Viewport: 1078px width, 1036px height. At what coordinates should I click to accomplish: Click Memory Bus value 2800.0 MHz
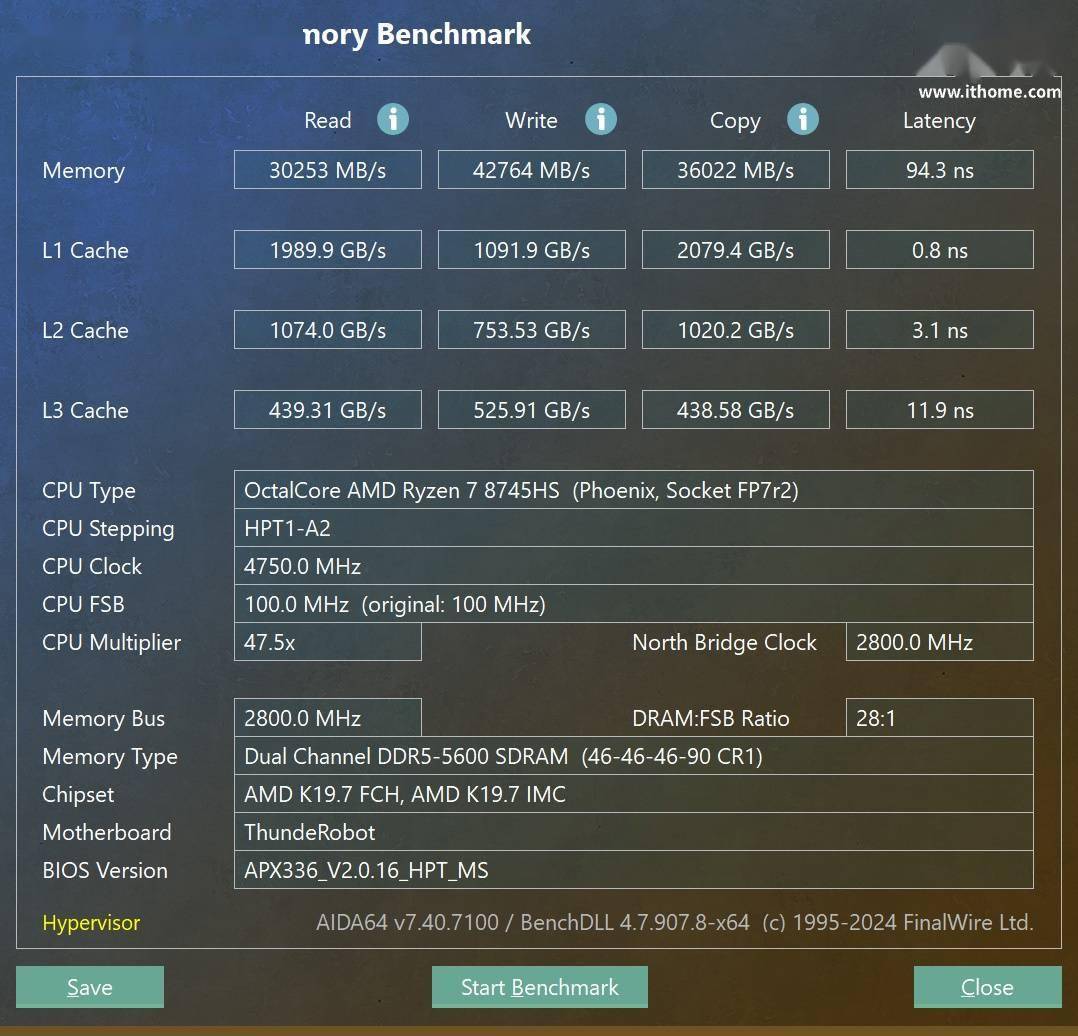coord(328,718)
